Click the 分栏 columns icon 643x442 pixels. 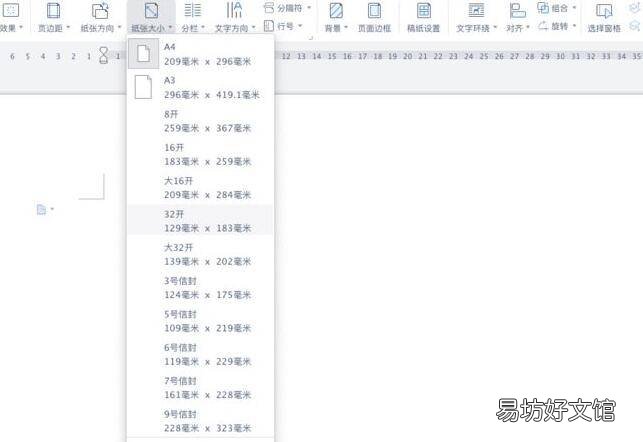193,11
